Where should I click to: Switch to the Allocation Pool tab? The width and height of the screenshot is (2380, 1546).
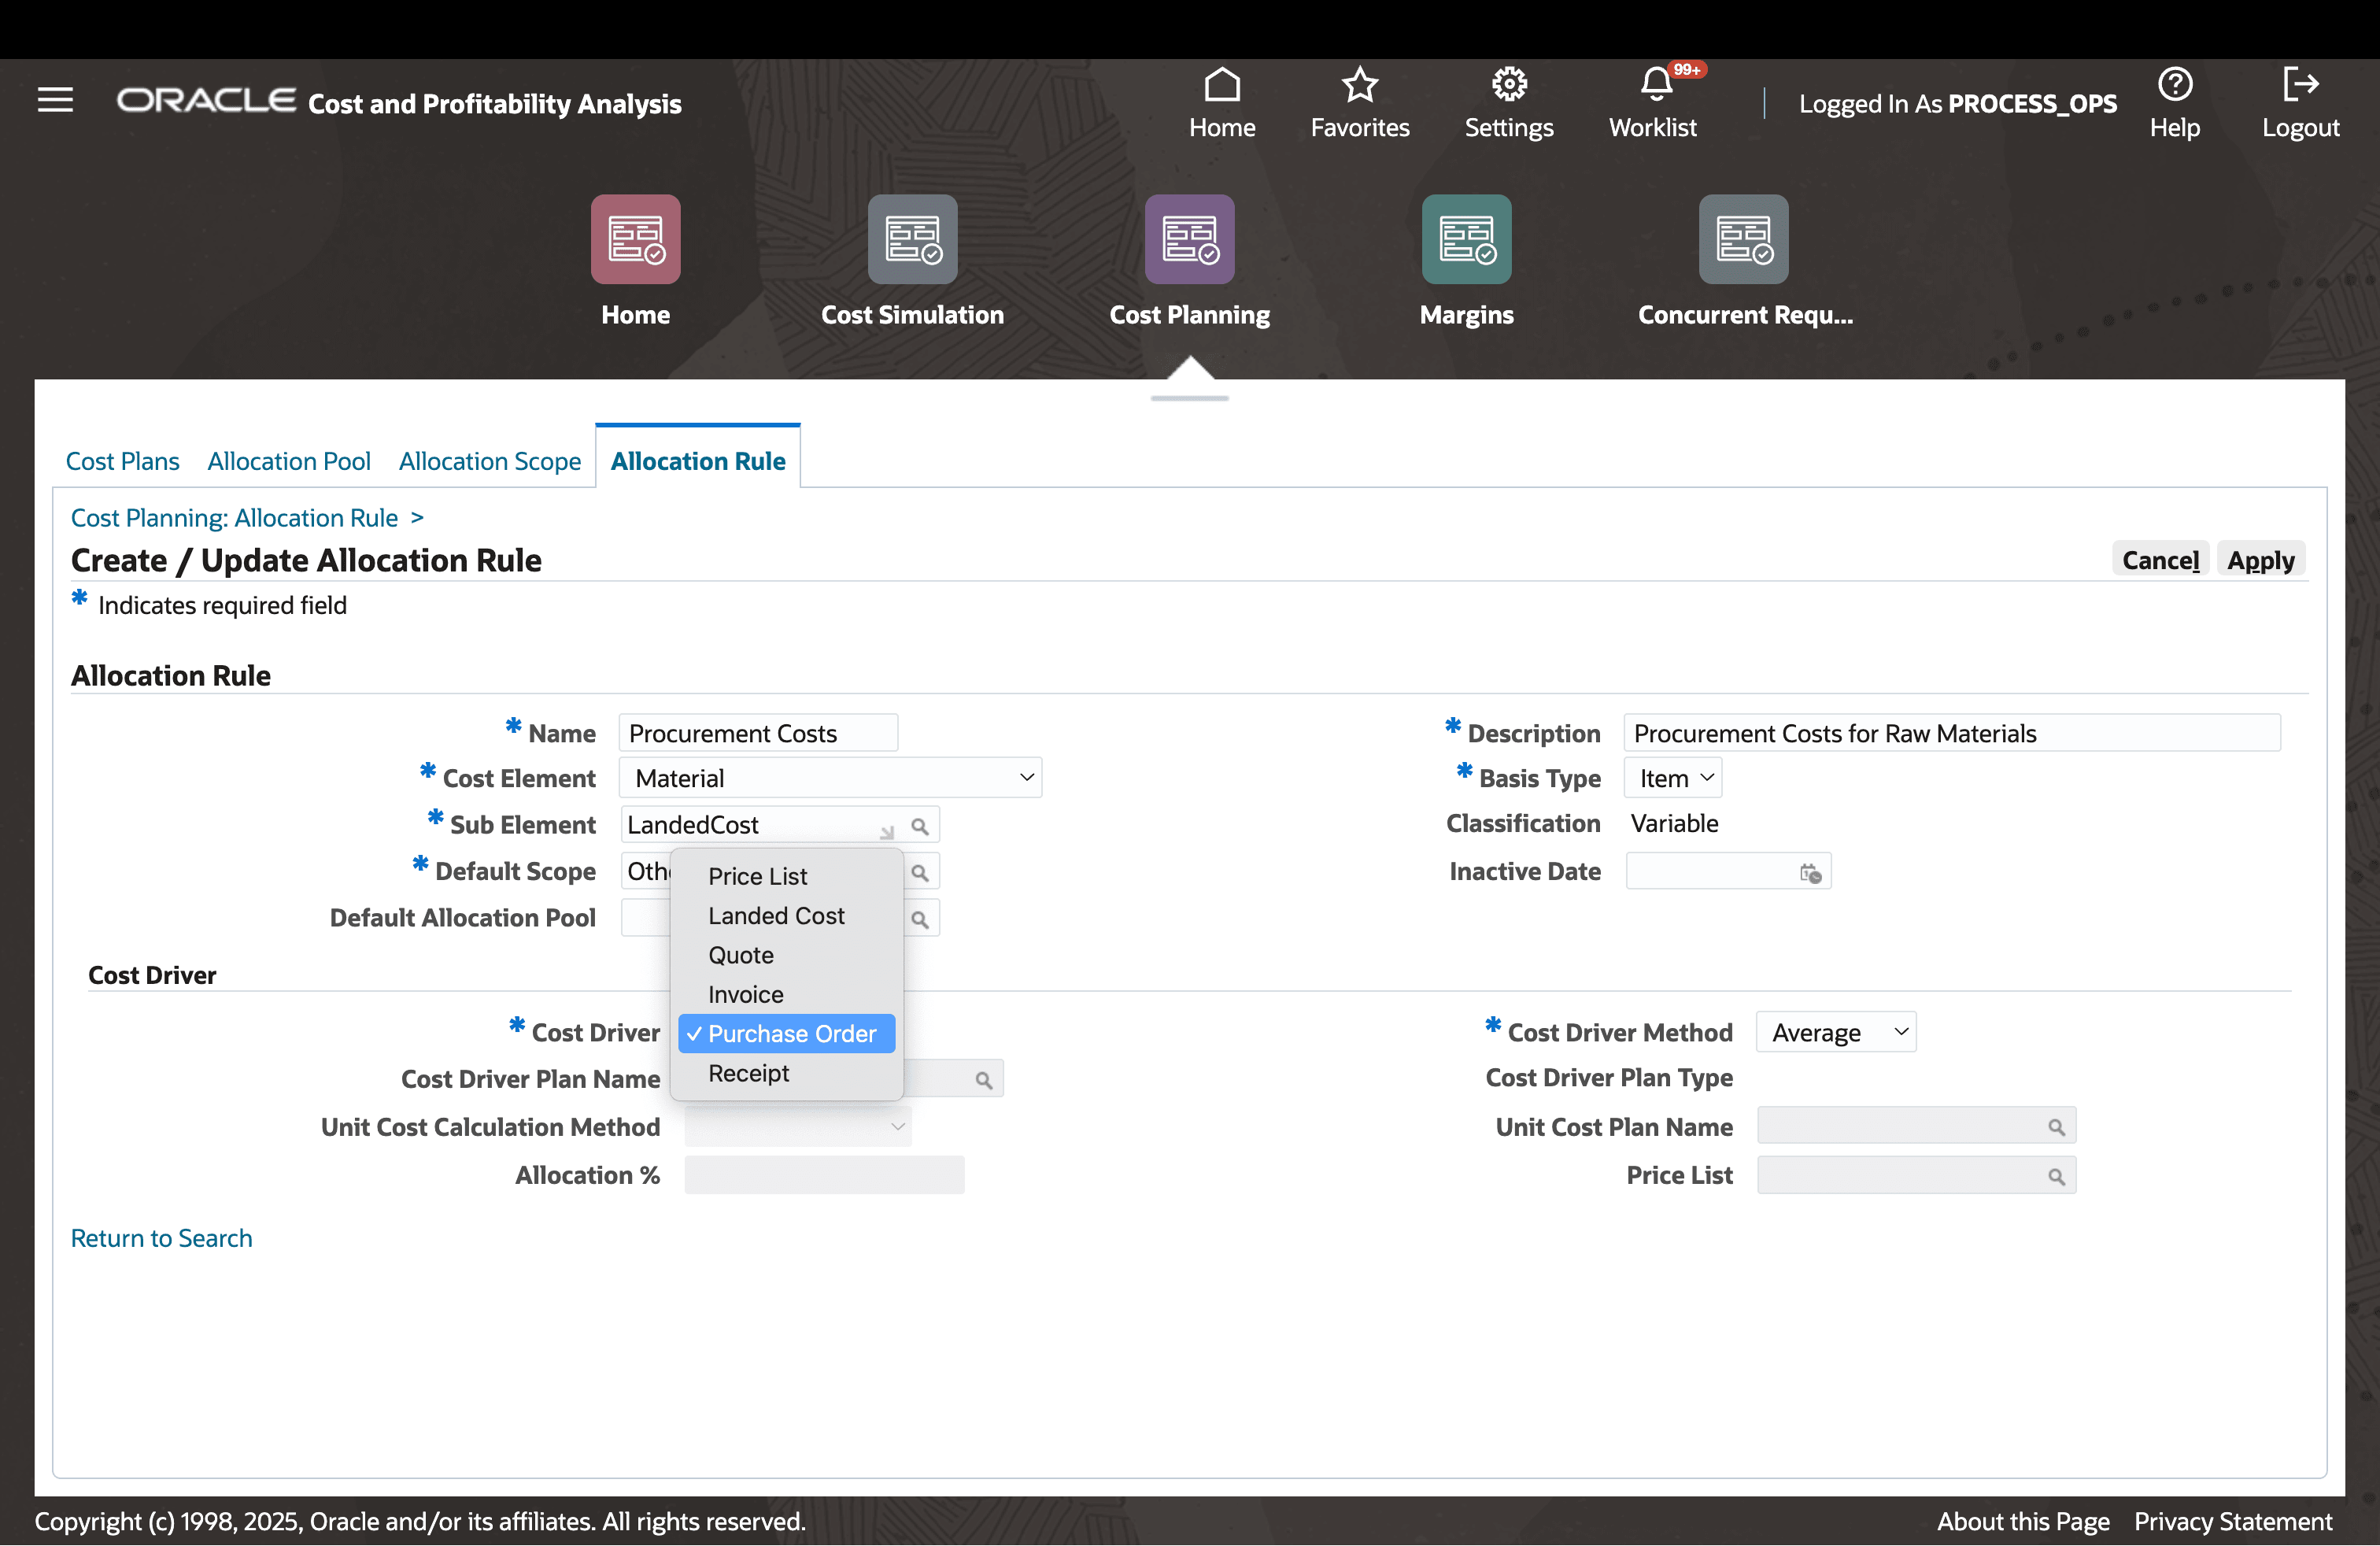click(289, 461)
